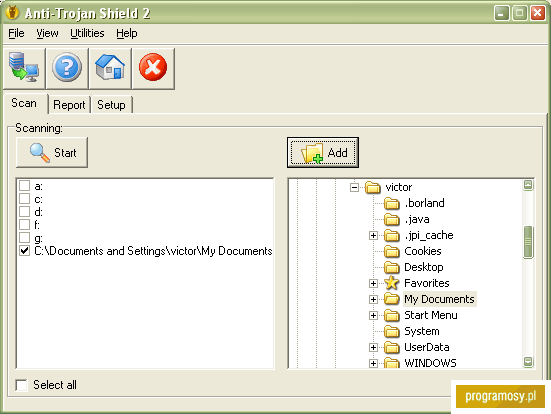Expand the UserData folder node

click(x=373, y=348)
